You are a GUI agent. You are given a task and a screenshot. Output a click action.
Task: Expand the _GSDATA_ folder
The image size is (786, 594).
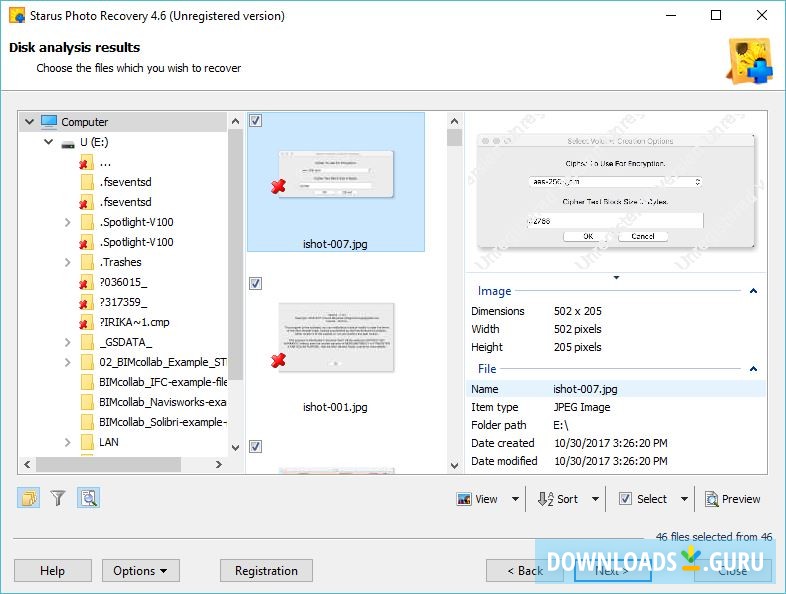[x=68, y=342]
